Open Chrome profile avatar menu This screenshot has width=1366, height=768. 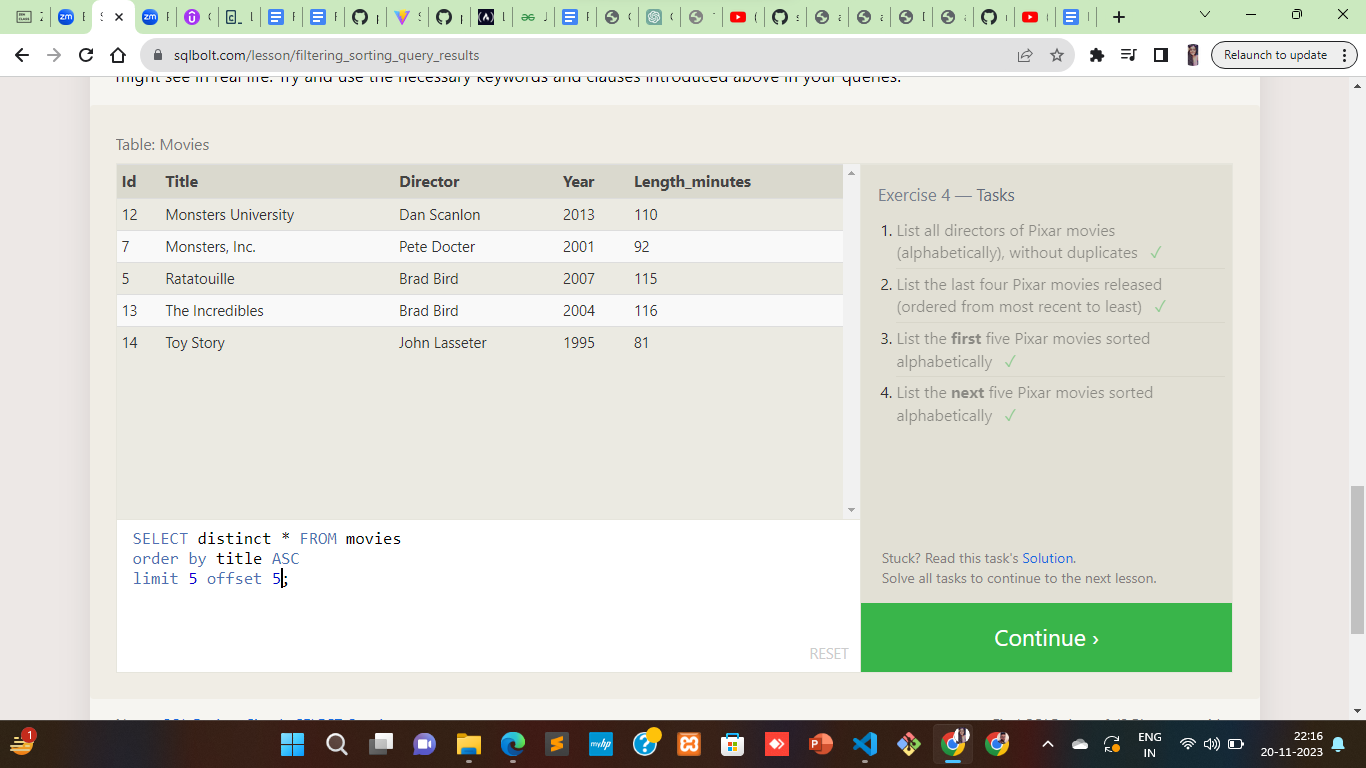point(1193,55)
